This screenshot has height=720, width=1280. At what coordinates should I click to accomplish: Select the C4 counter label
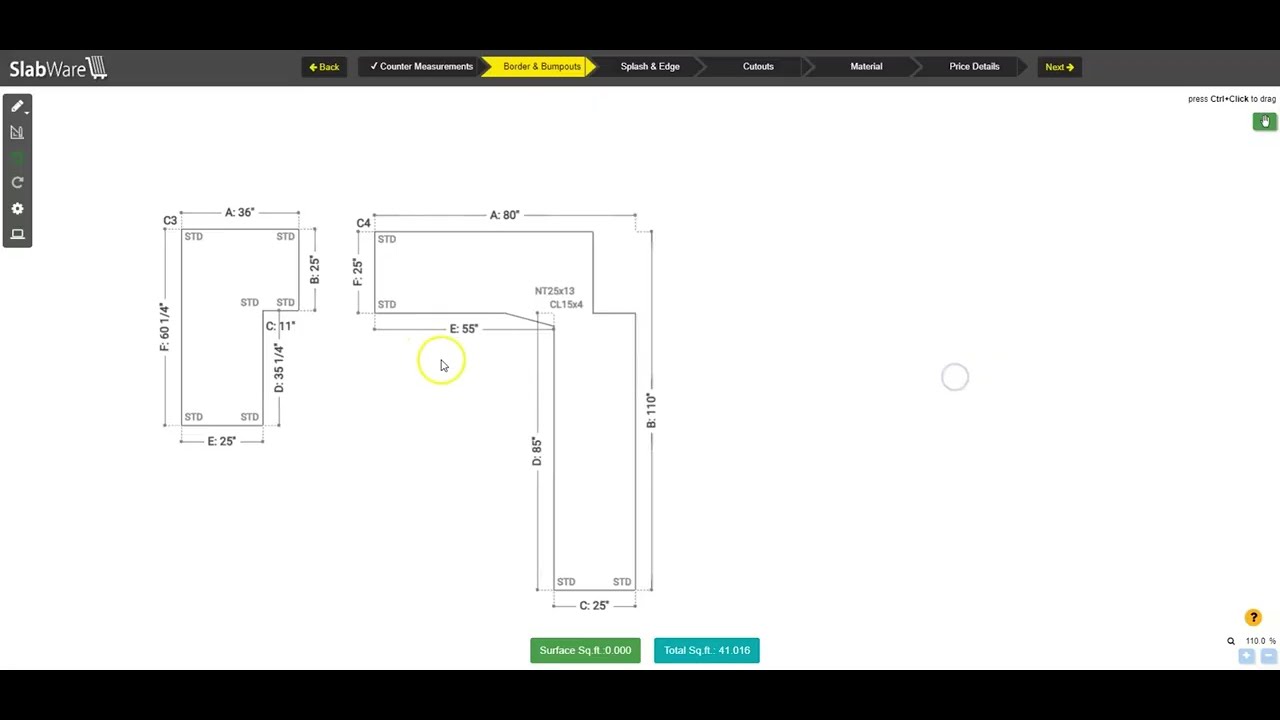click(x=363, y=223)
